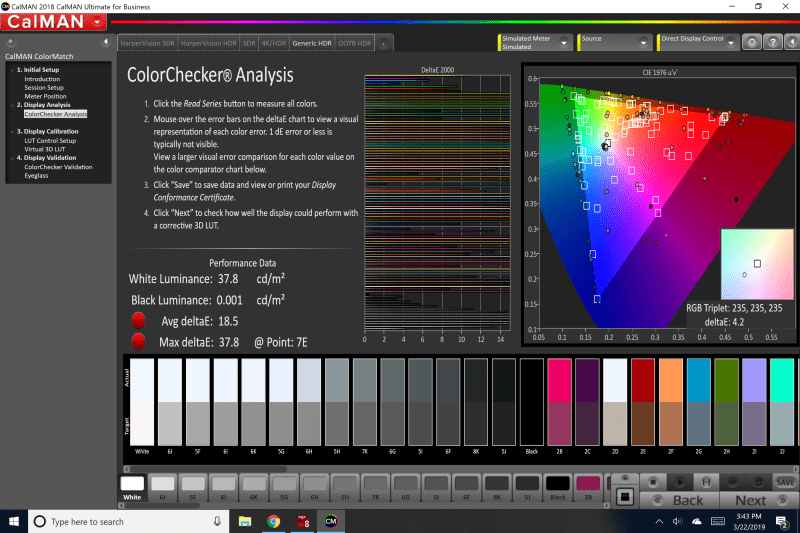Screen dimensions: 800x533
Task: Go to previous page with Back button
Action: [680, 500]
